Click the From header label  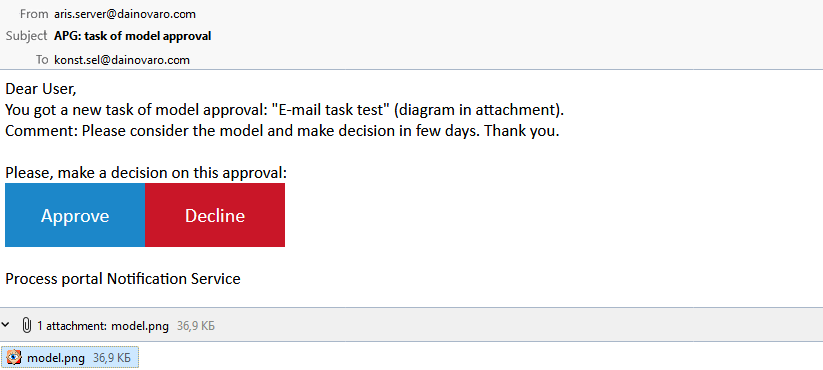coord(34,14)
